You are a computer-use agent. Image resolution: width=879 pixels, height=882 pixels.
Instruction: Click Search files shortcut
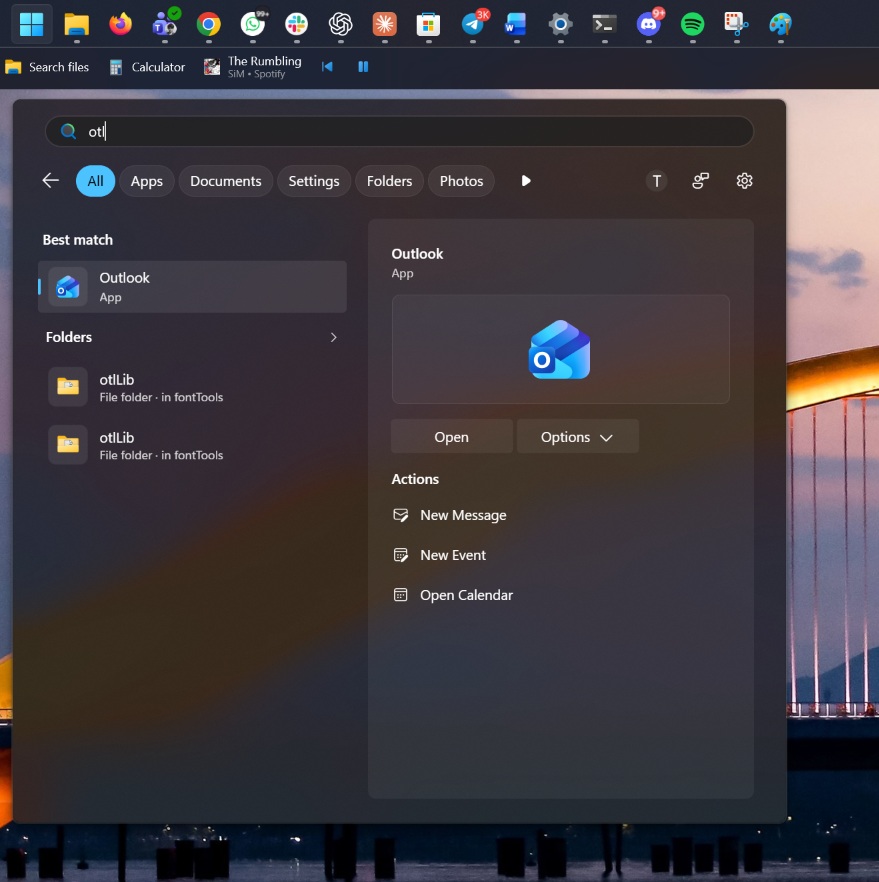pyautogui.click(x=47, y=67)
